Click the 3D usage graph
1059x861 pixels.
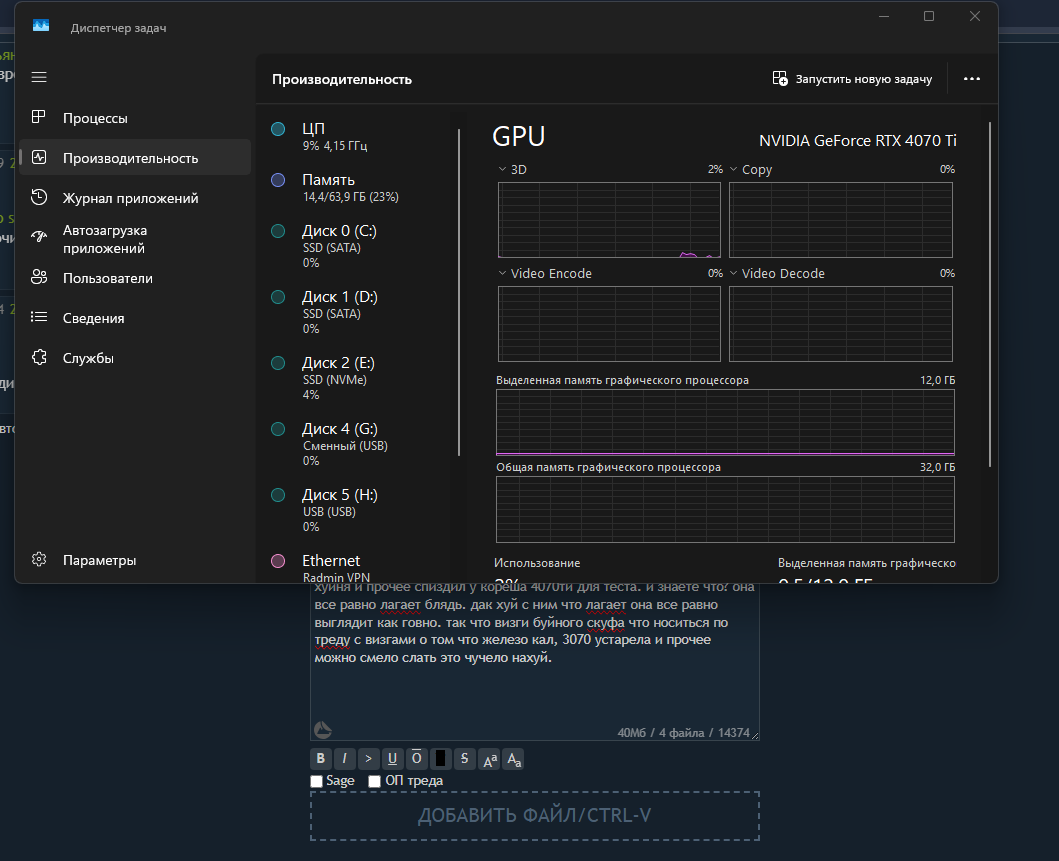coord(609,220)
